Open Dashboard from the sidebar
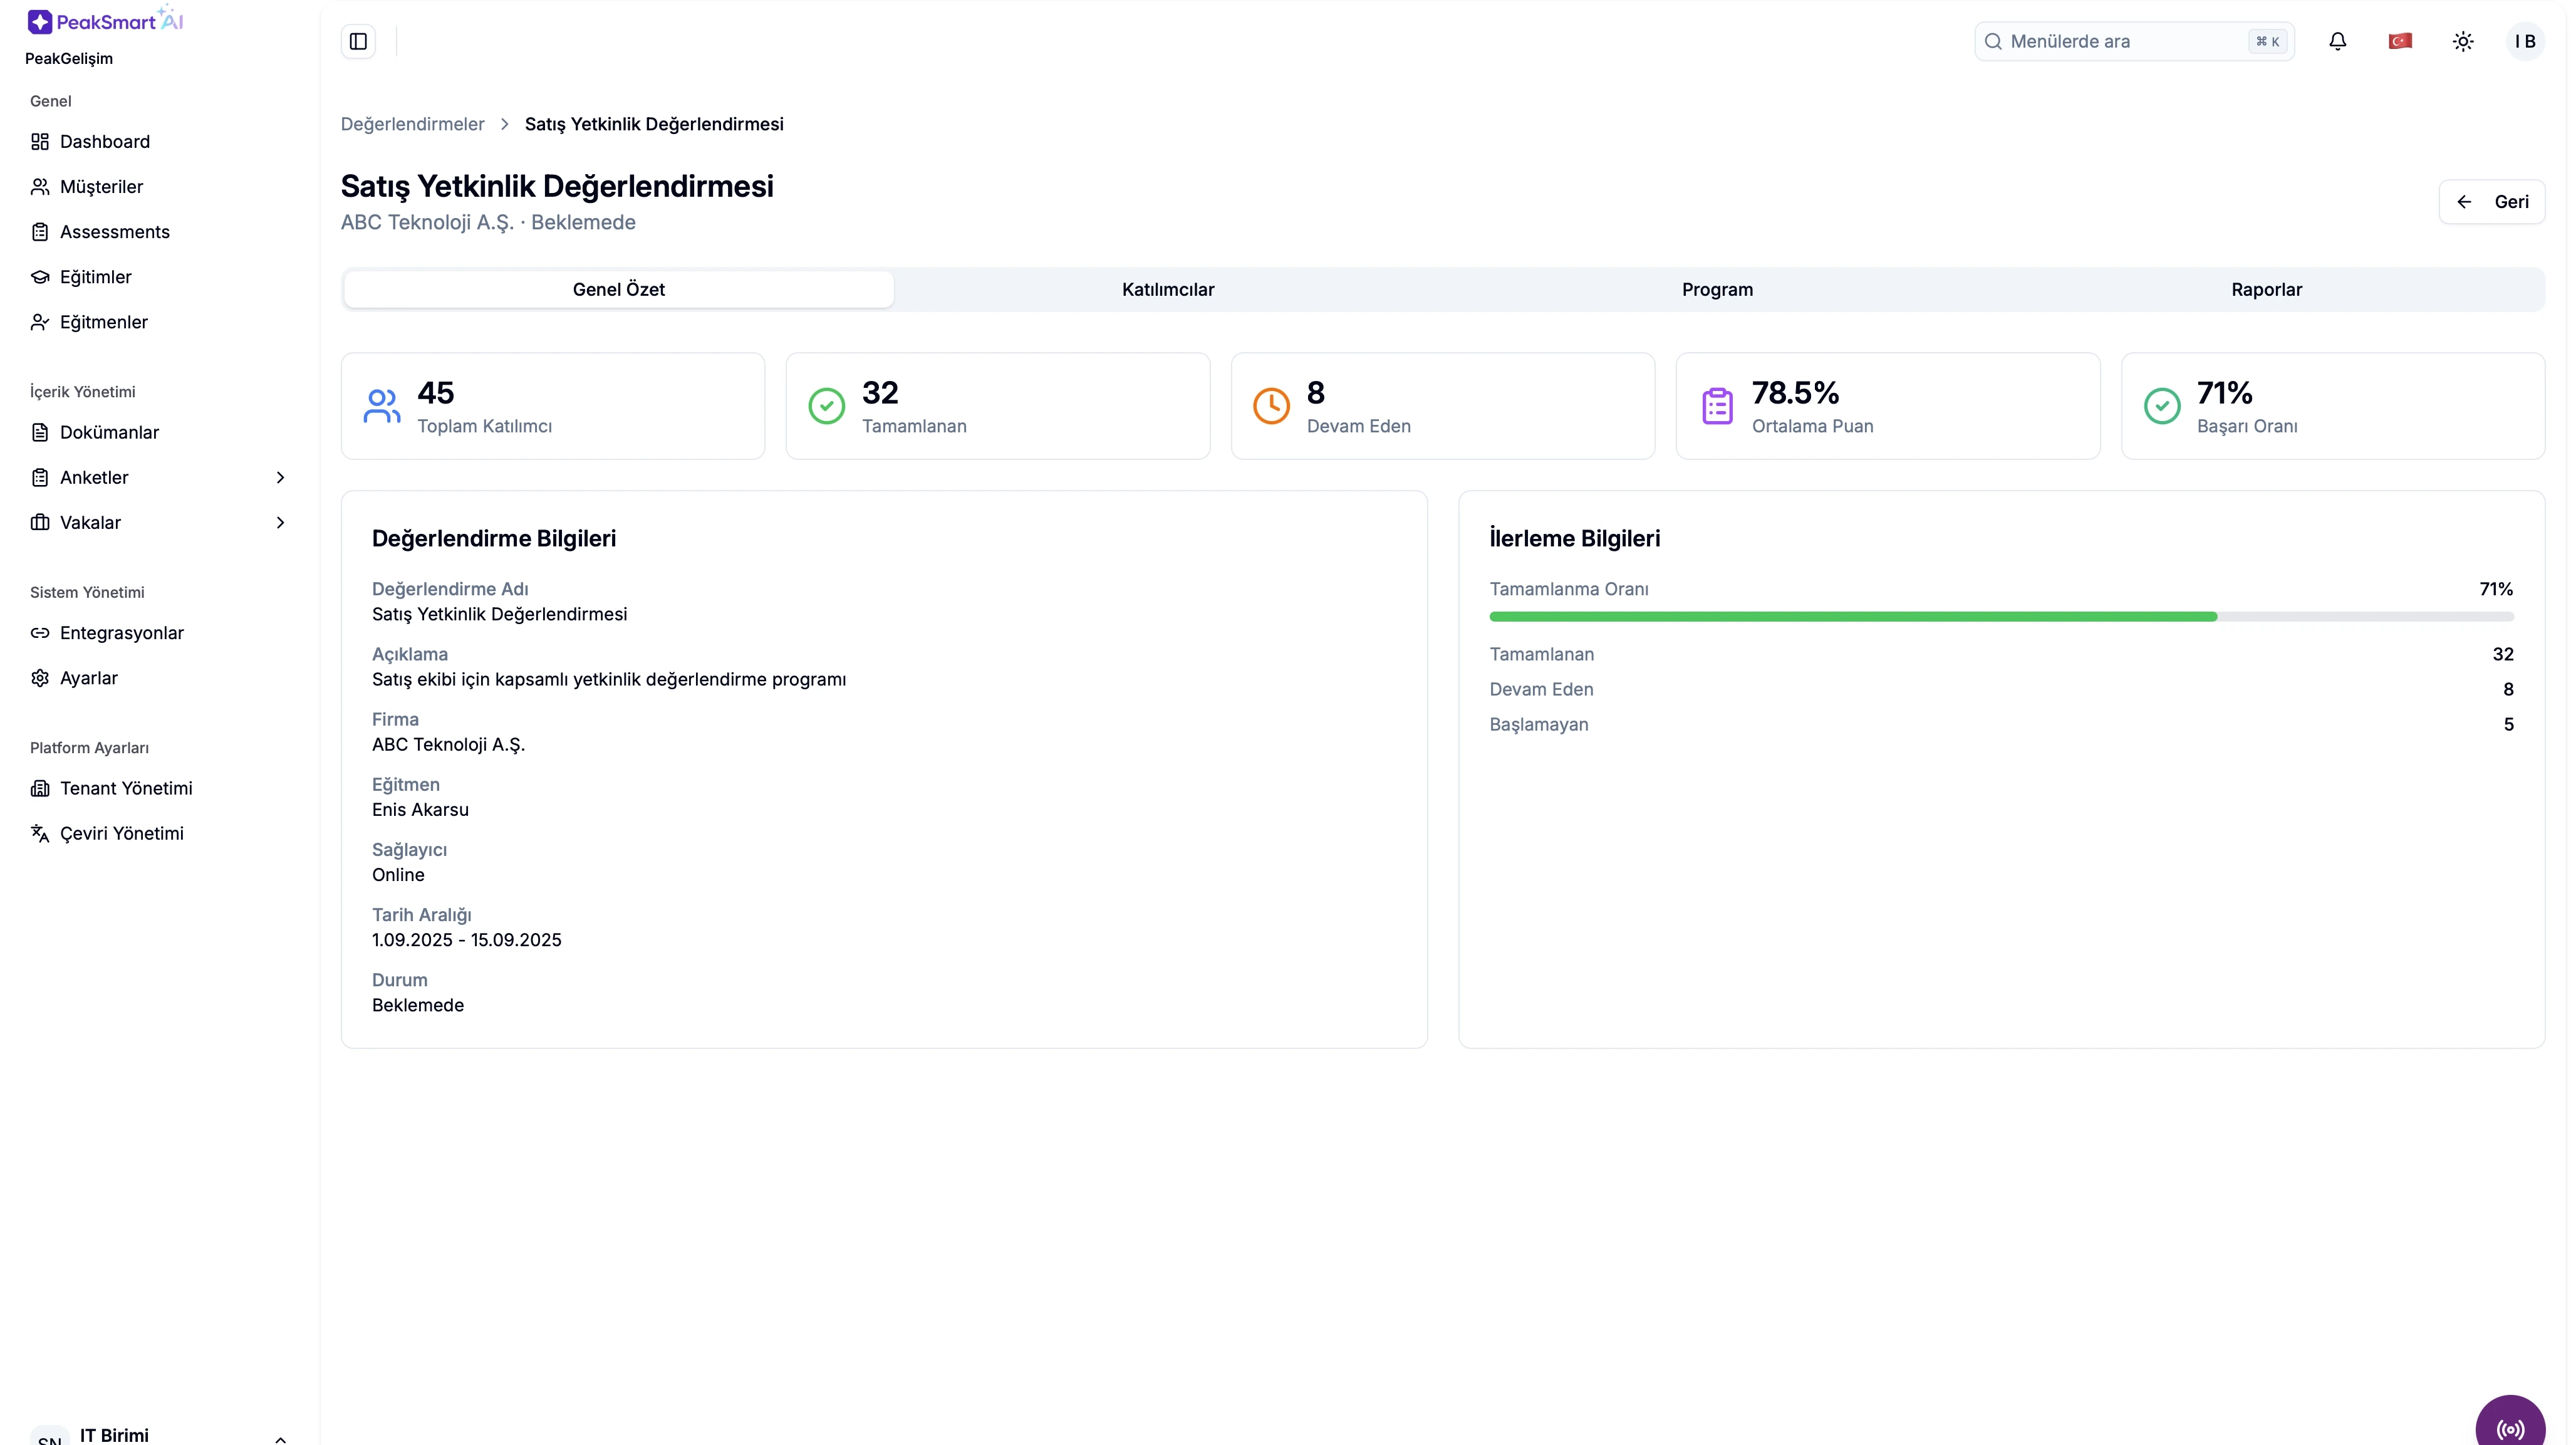The image size is (2576, 1445). click(104, 141)
